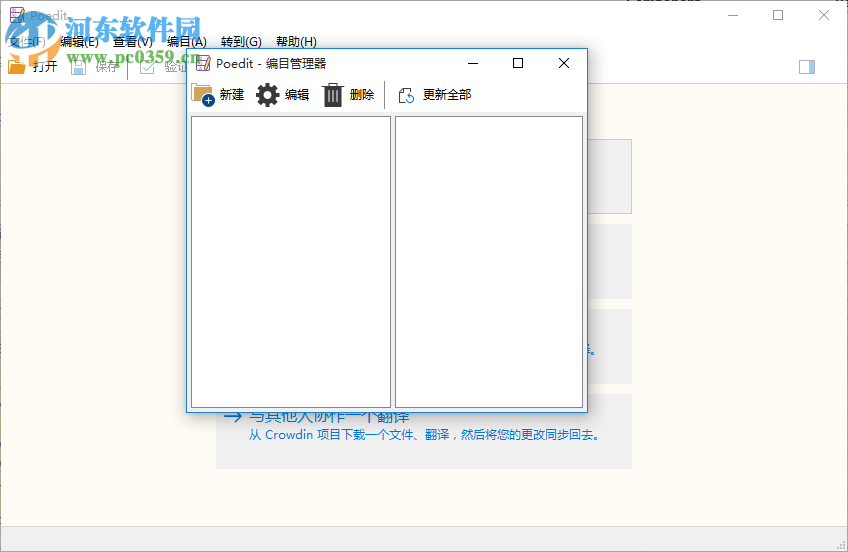
Task: Open the 帮助(H) menu
Action: [296, 42]
